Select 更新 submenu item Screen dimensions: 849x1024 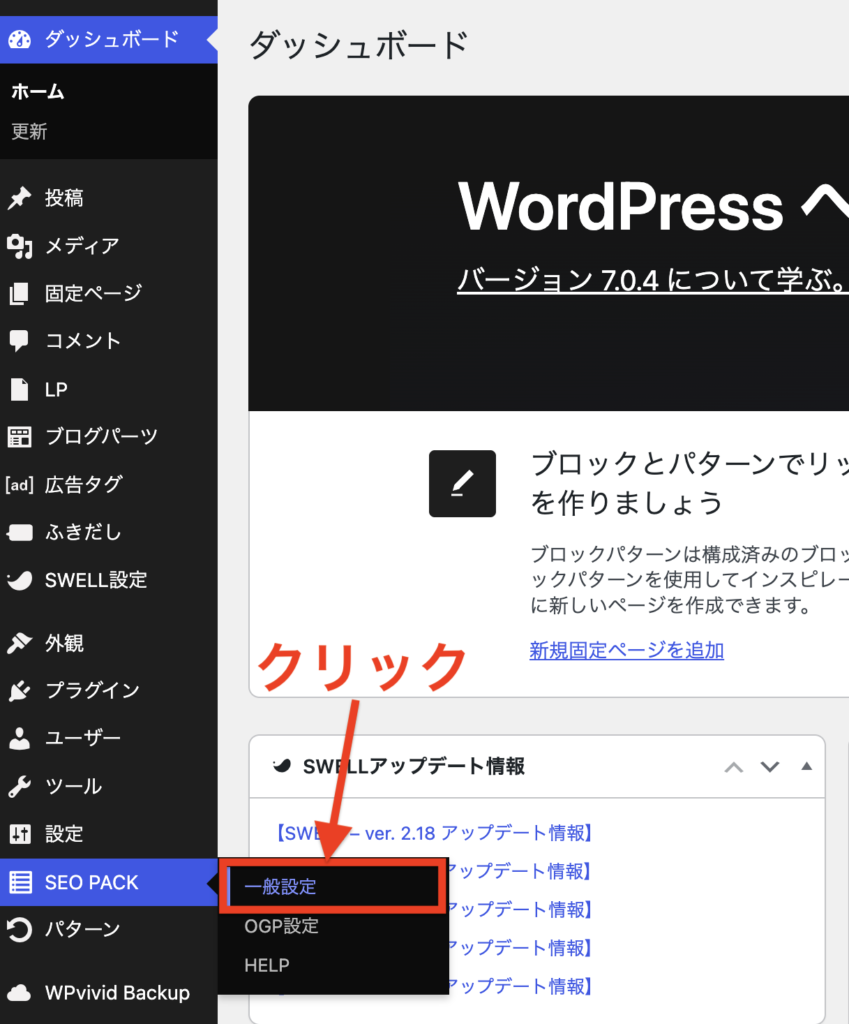(x=29, y=131)
